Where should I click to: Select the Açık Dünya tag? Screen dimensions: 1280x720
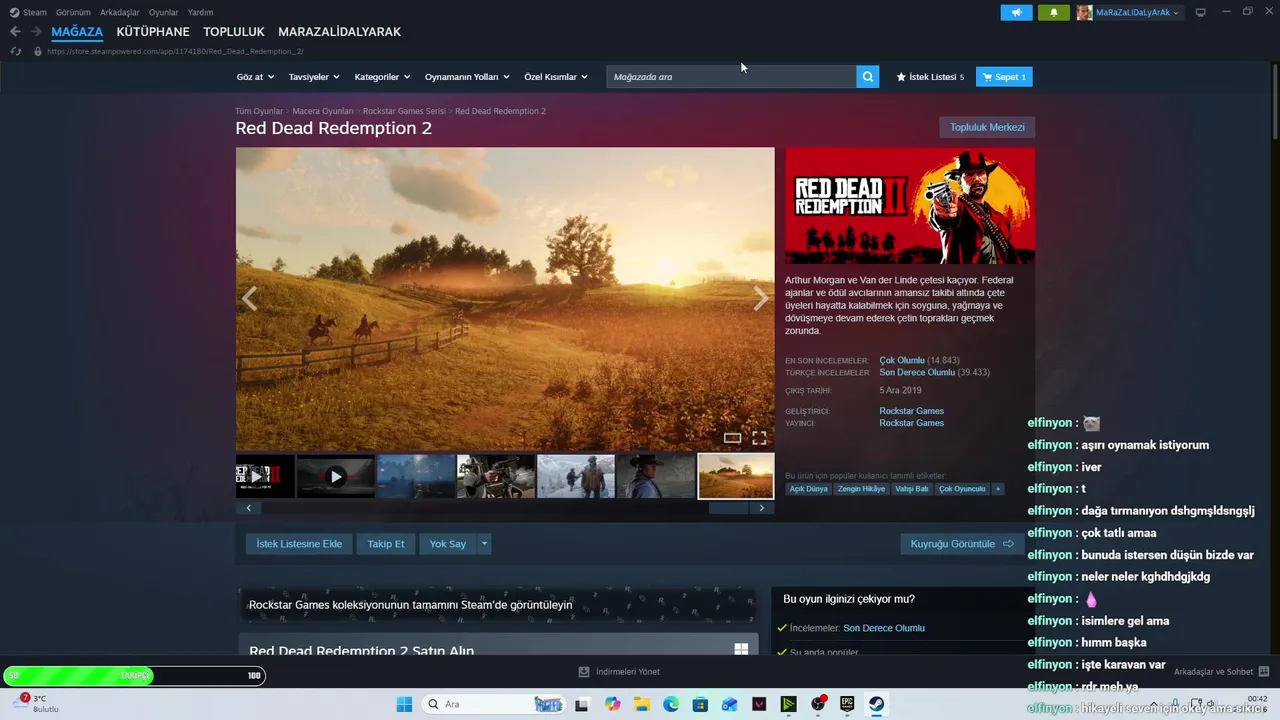pyautogui.click(x=809, y=489)
